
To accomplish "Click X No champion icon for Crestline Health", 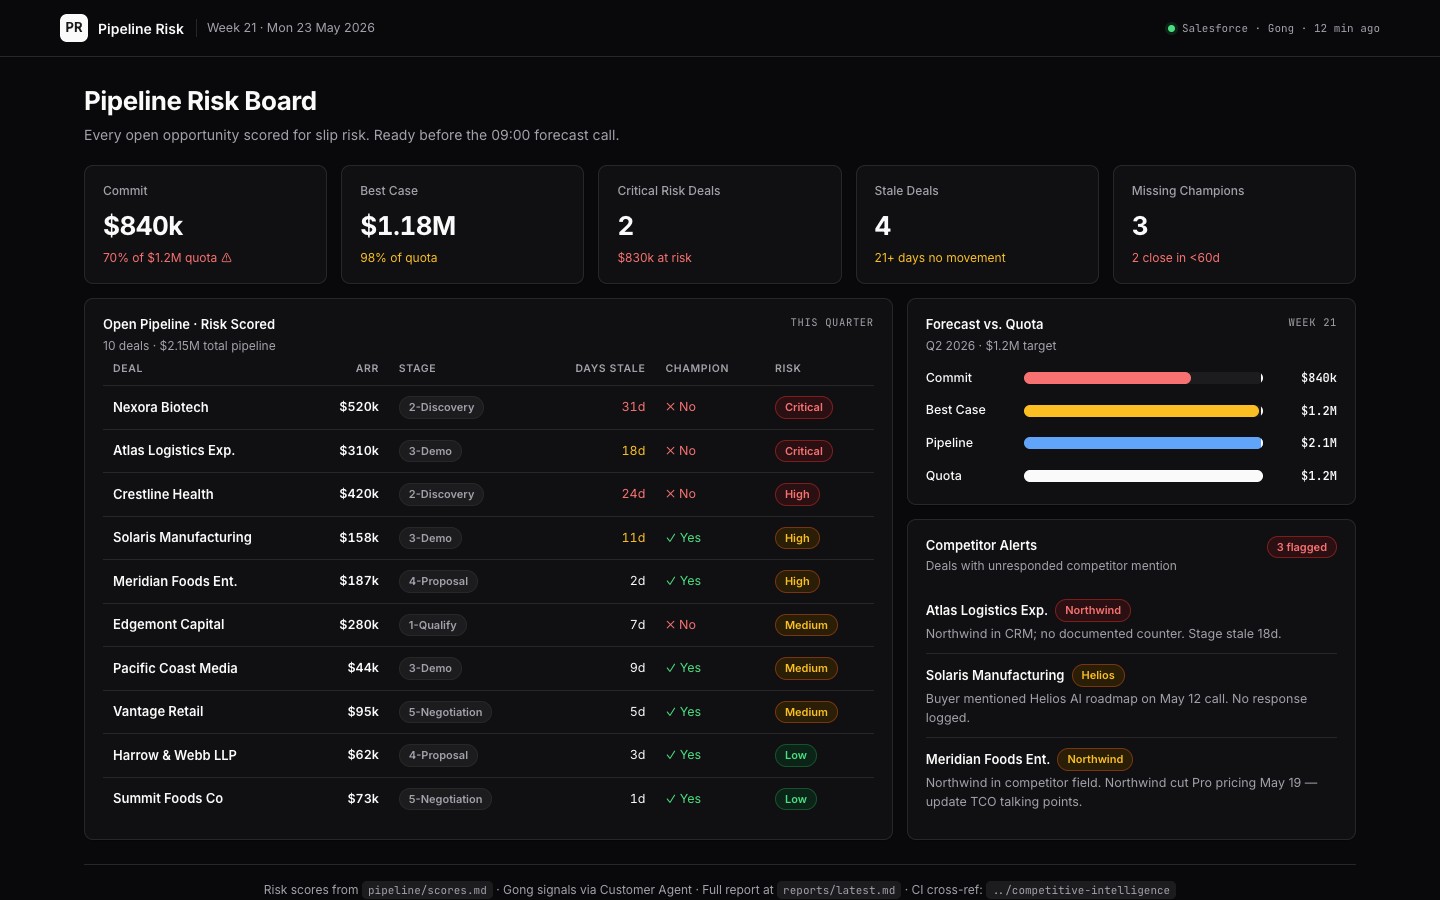I will (681, 494).
